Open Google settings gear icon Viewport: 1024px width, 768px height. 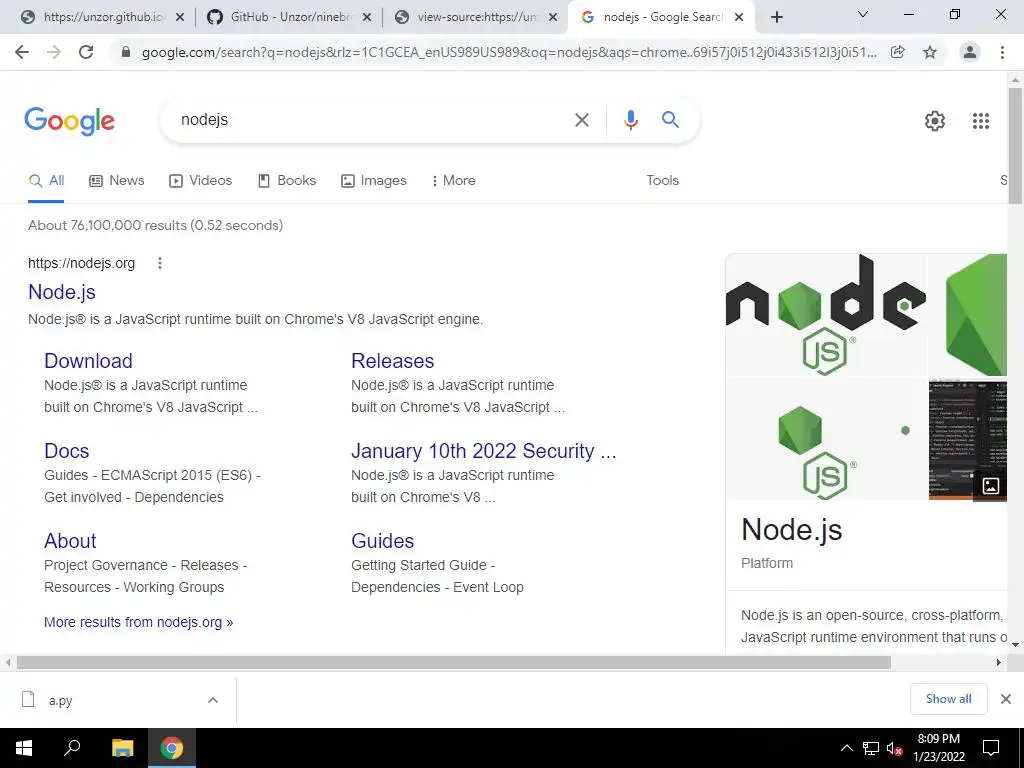pyautogui.click(x=935, y=121)
